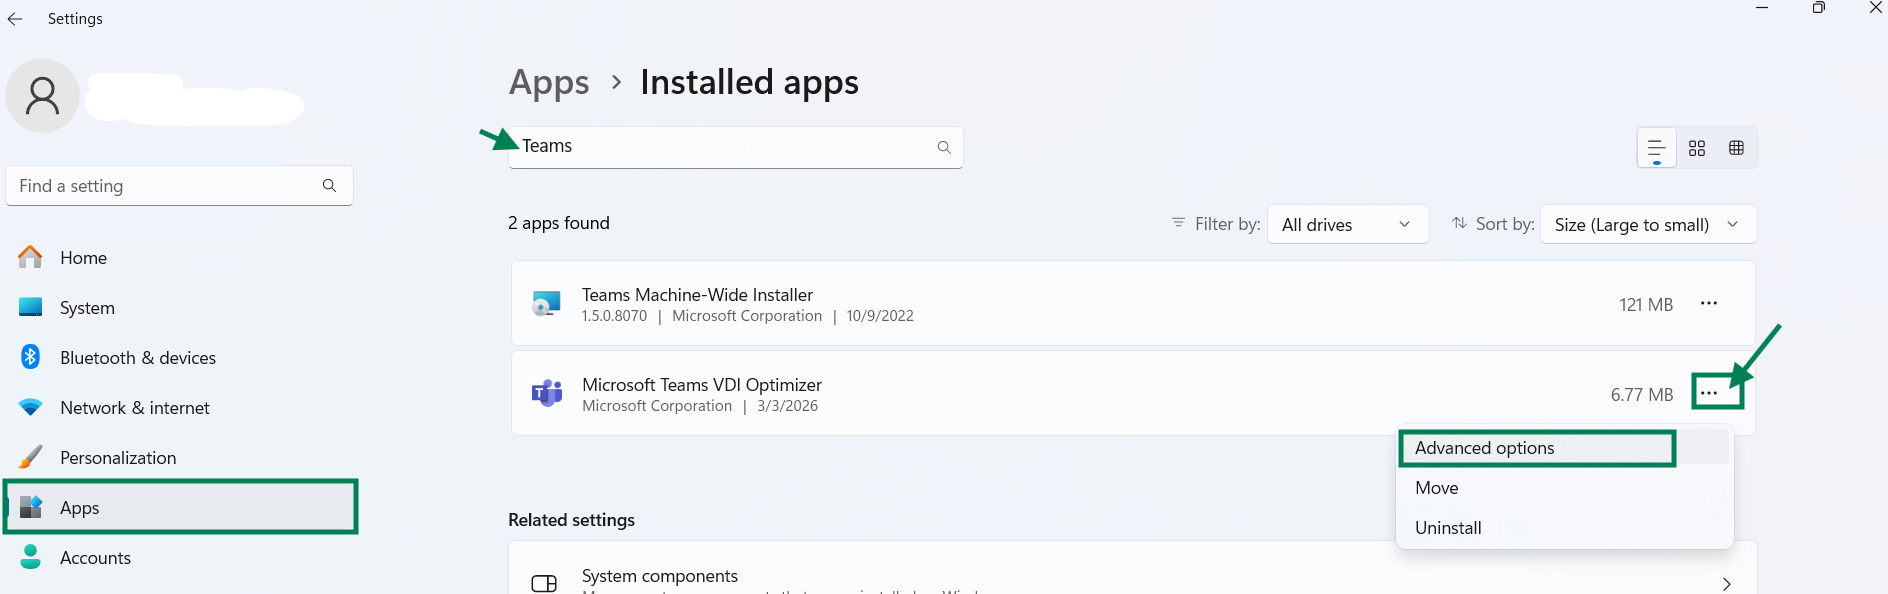
Task: Open the user profile avatar
Action: tap(42, 95)
